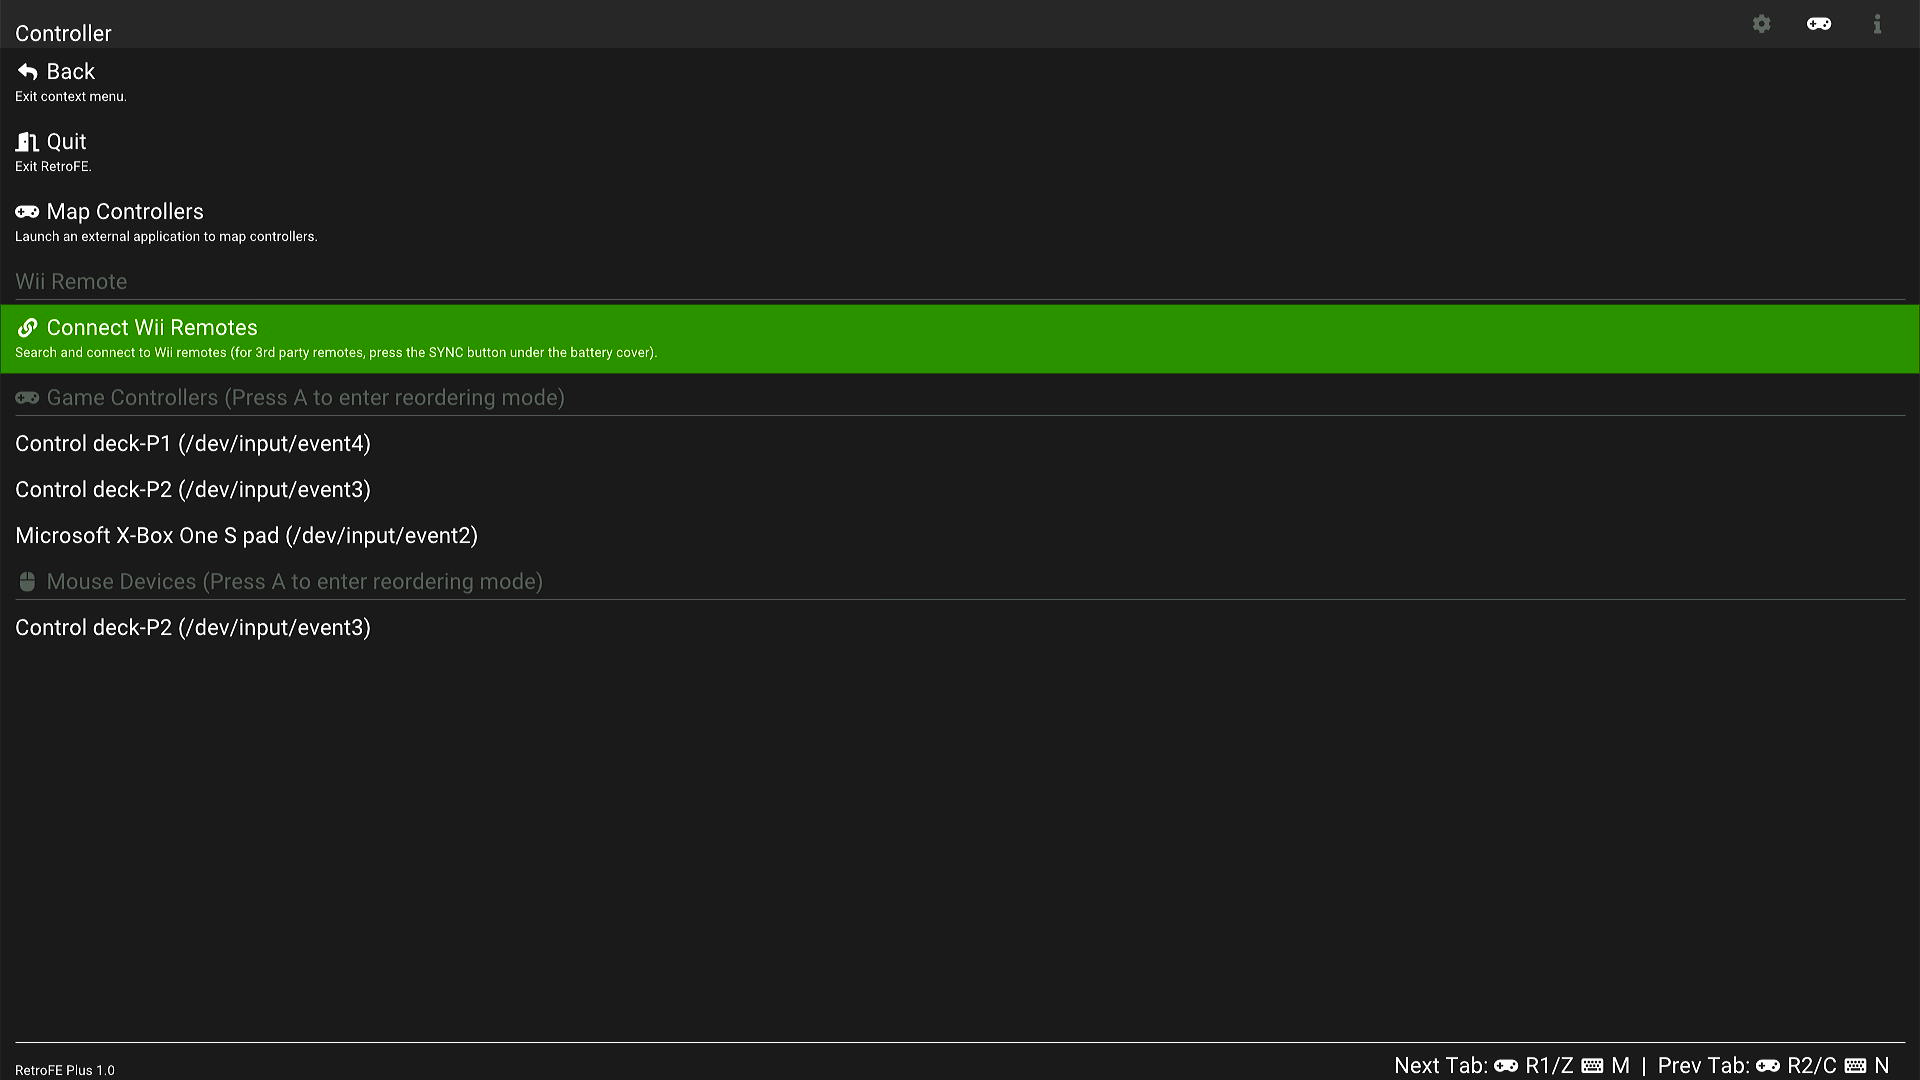This screenshot has width=1920, height=1080.
Task: Click the mouse icon beside Mouse Devices
Action: pos(26,581)
